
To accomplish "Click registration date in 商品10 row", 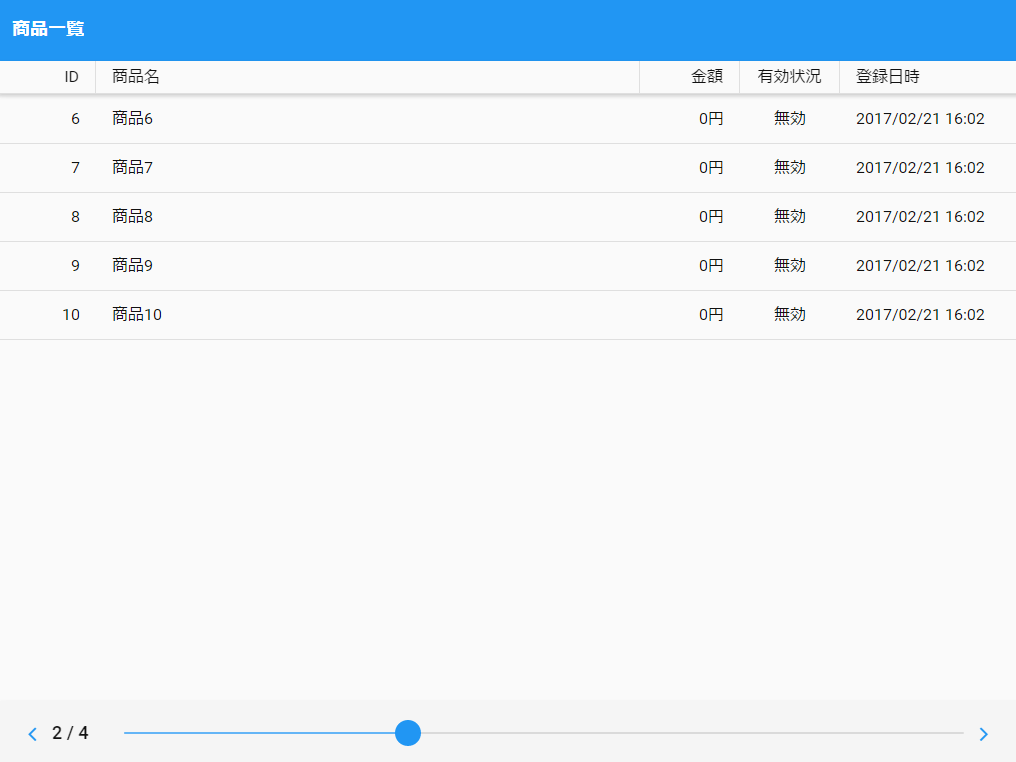I will click(x=920, y=314).
